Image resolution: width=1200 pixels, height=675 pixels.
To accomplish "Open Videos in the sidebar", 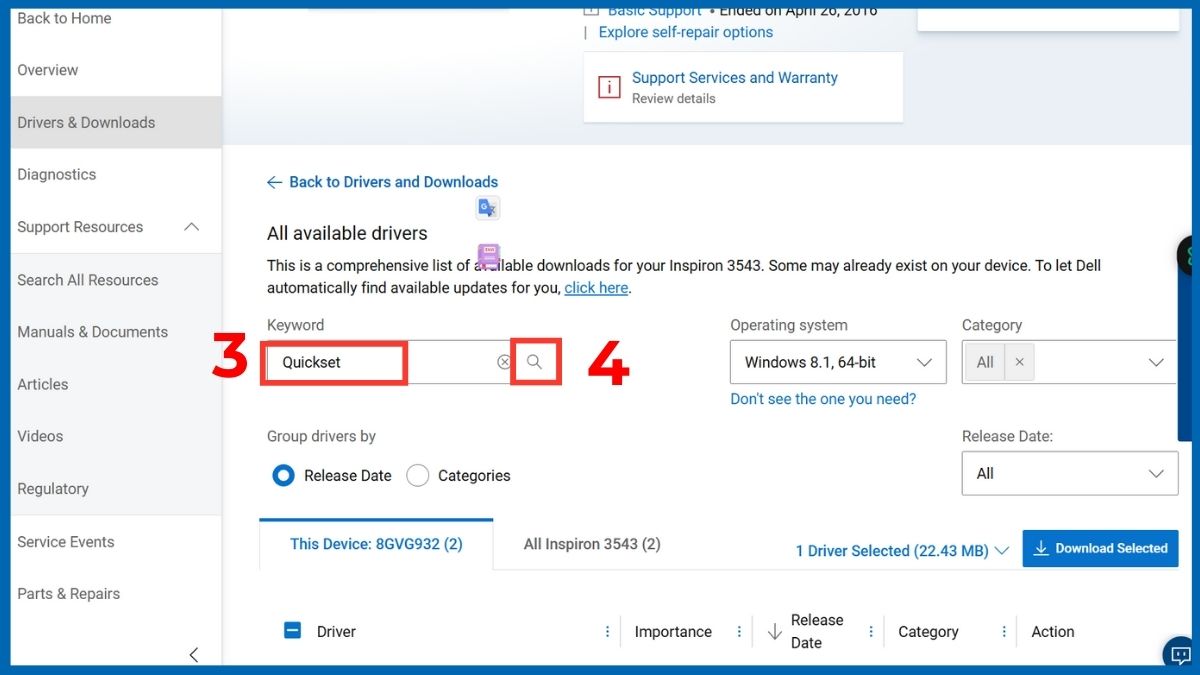I will tap(40, 436).
